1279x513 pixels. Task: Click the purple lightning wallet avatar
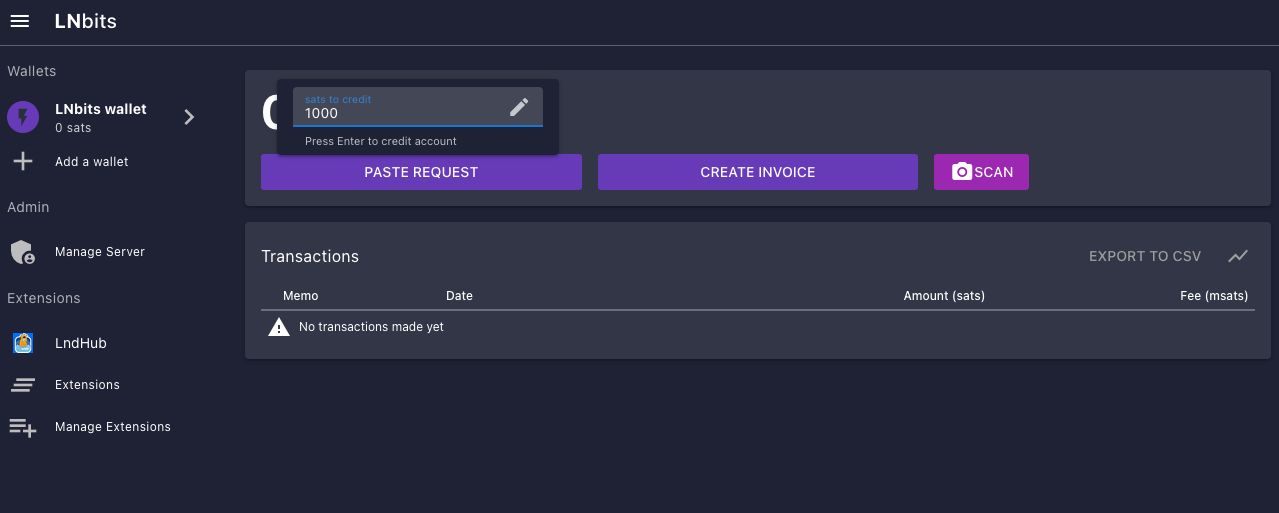click(23, 118)
